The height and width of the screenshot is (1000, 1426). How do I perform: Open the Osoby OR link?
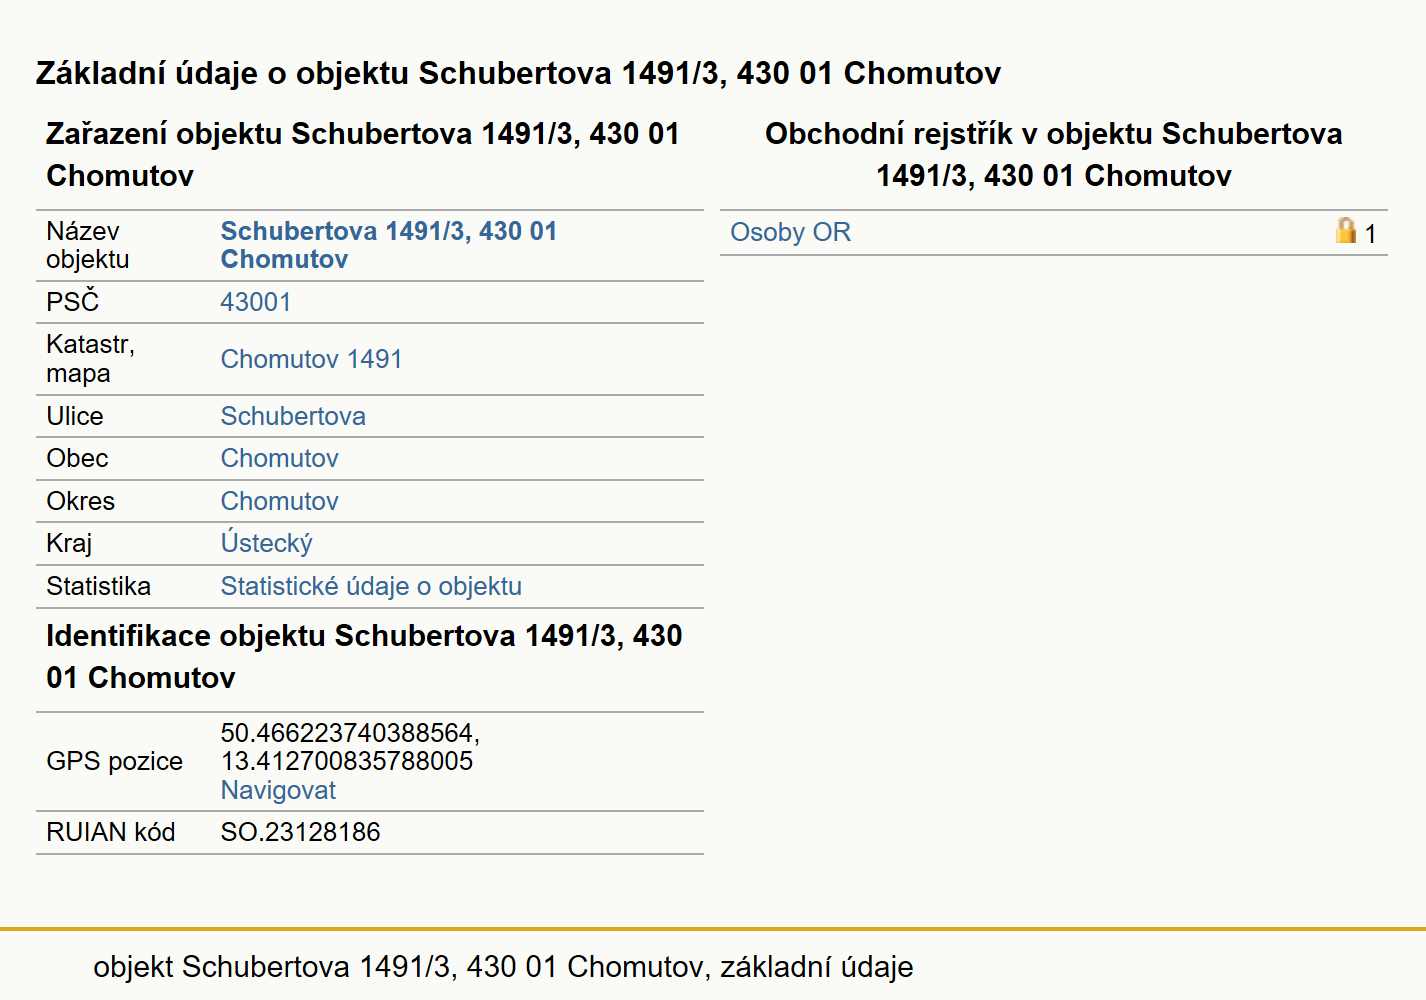[790, 232]
